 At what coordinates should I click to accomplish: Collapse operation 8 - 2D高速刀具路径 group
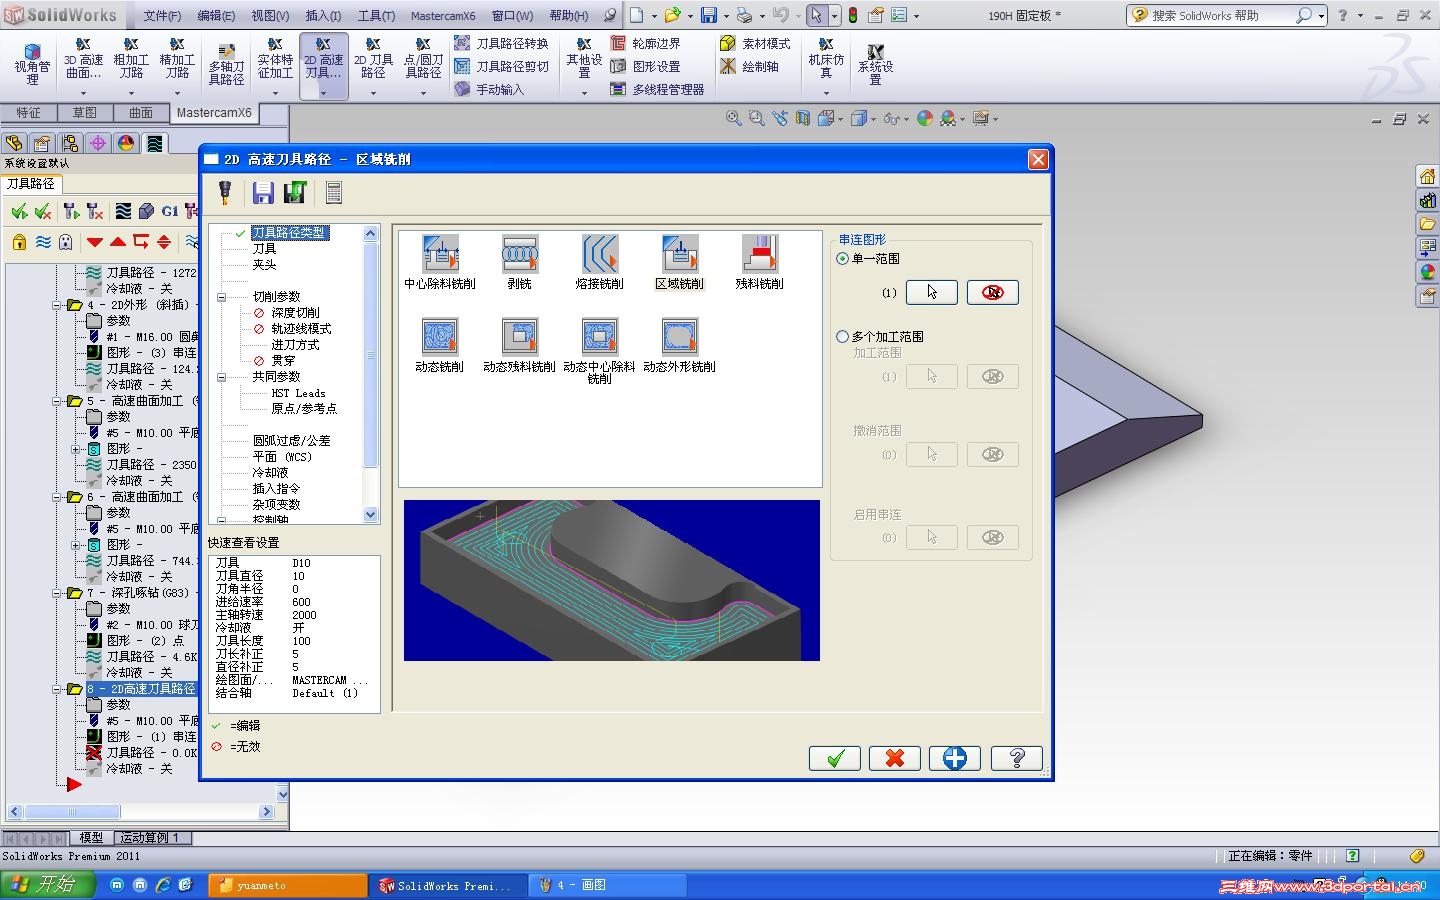tap(57, 689)
